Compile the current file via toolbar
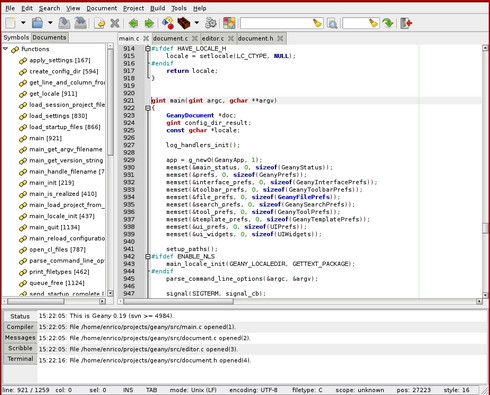The width and height of the screenshot is (490, 395). tap(168, 23)
